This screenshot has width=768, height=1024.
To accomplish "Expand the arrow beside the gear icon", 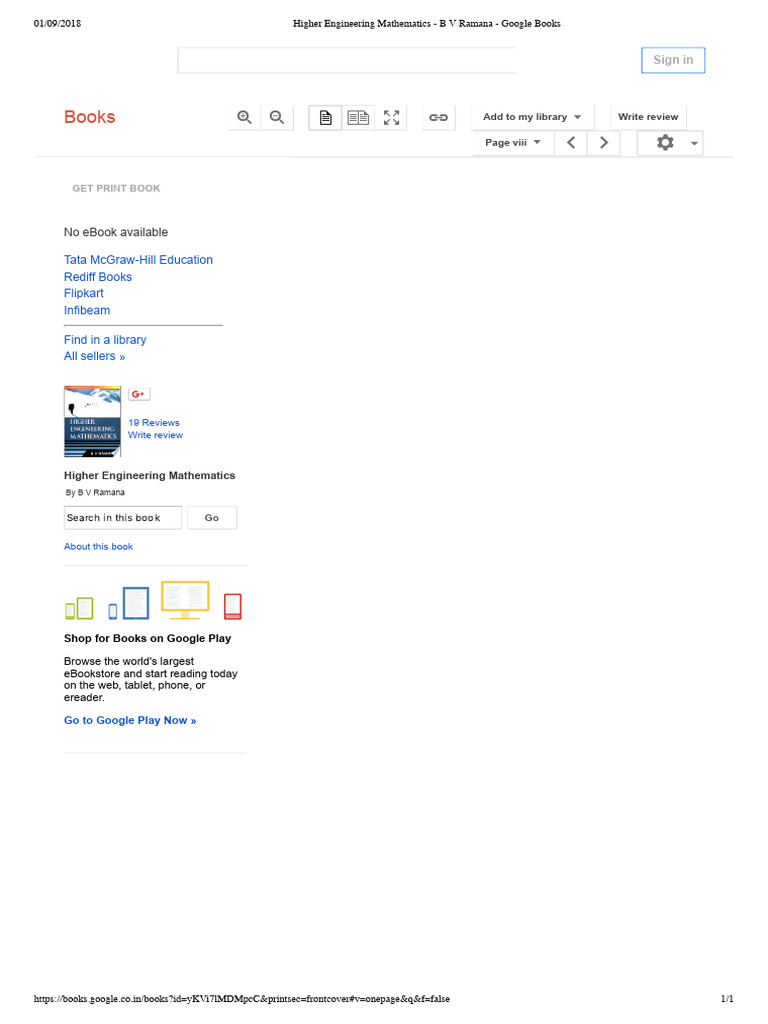I will pos(694,143).
